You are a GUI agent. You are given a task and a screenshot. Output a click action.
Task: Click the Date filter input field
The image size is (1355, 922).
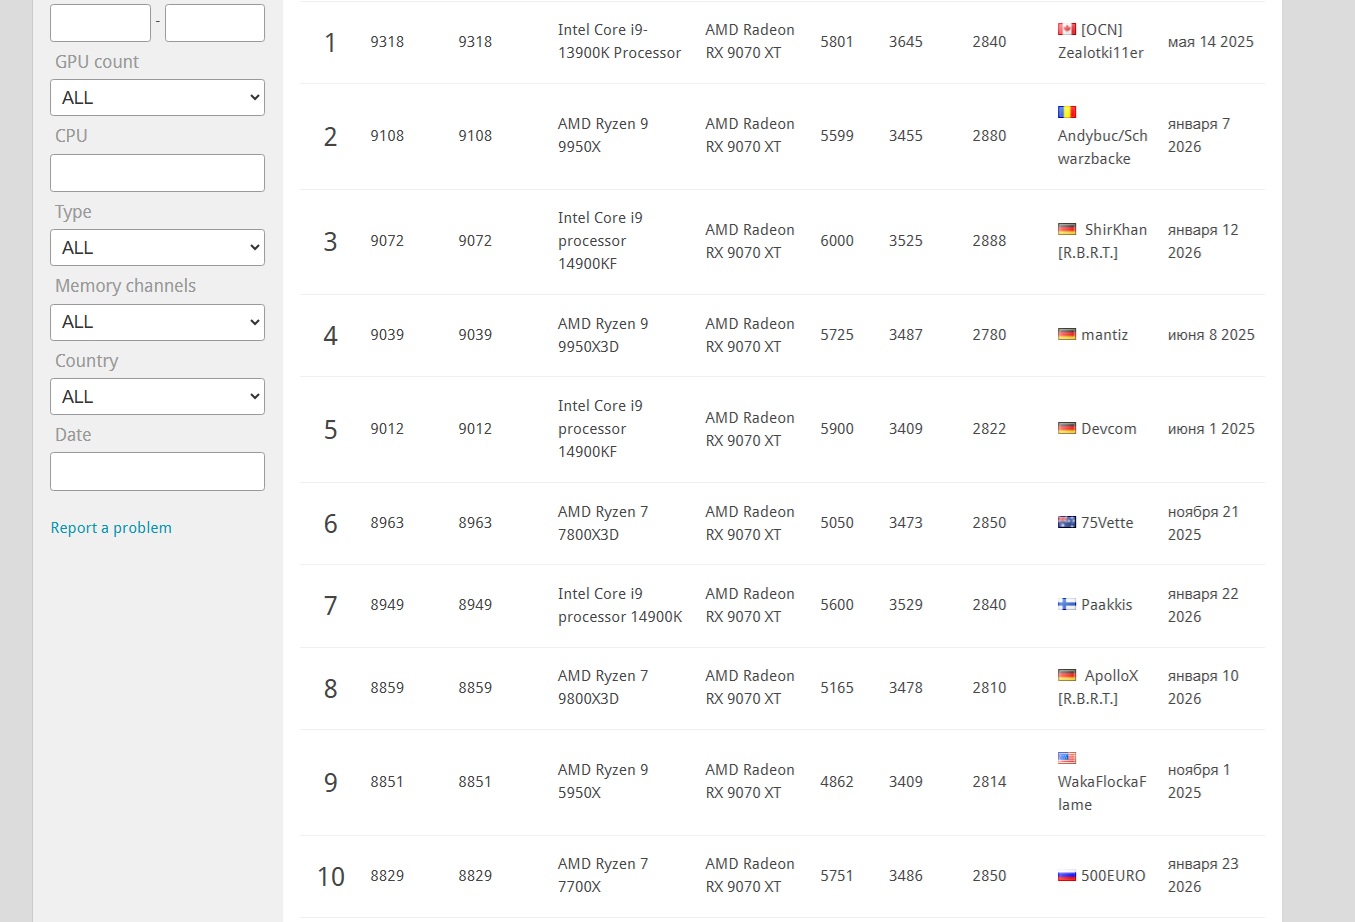157,472
